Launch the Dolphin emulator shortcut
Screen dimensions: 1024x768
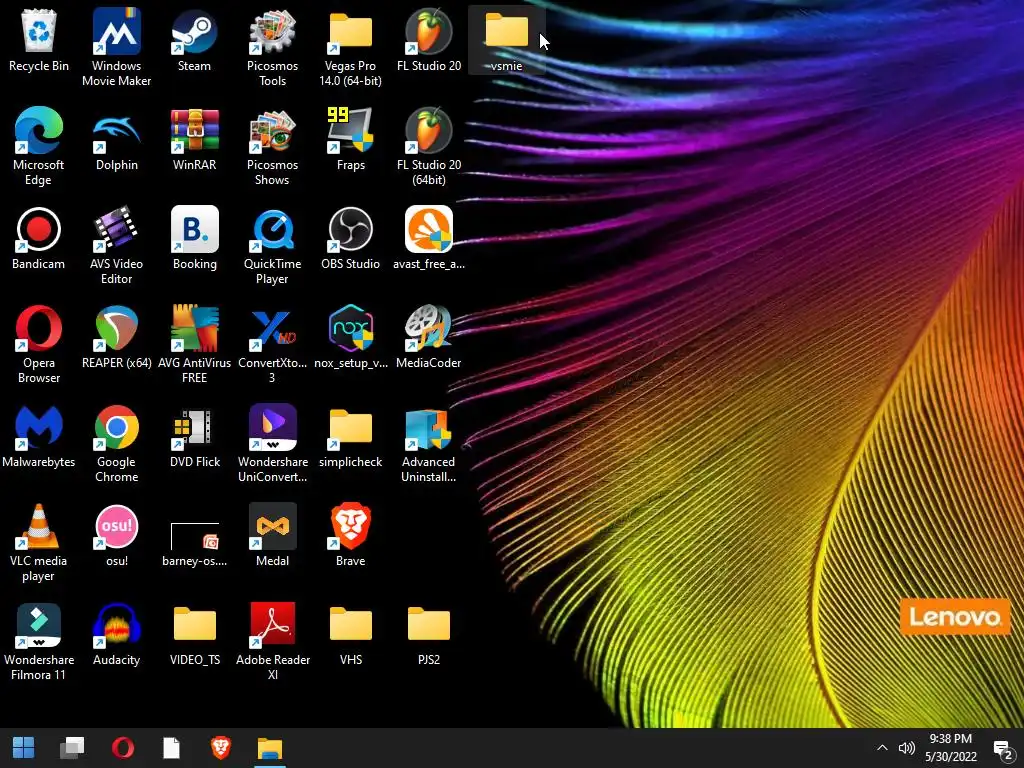tap(116, 140)
